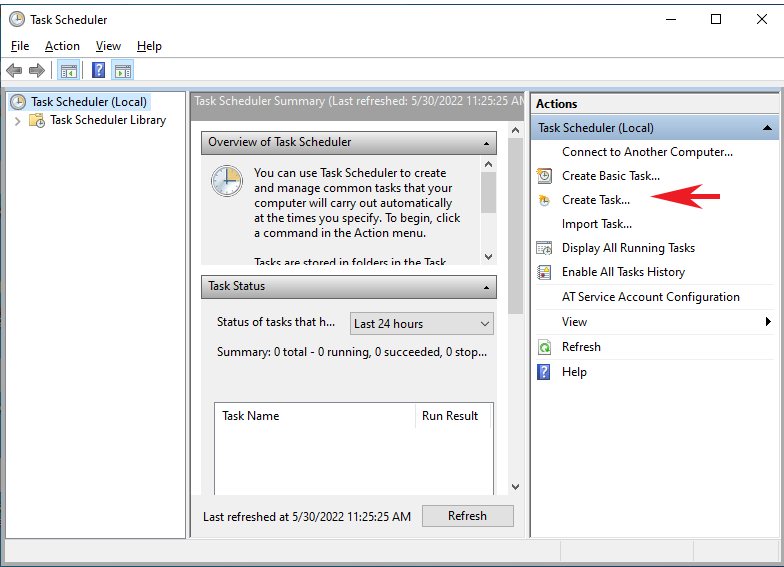Click the Enable All Tasks History icon
This screenshot has height=567, width=784.
click(x=544, y=272)
